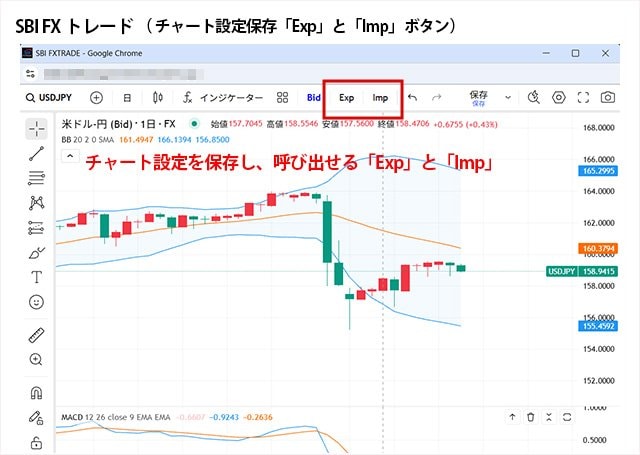640x455 pixels.
Task: Select the forecast position tool
Action: (36, 228)
